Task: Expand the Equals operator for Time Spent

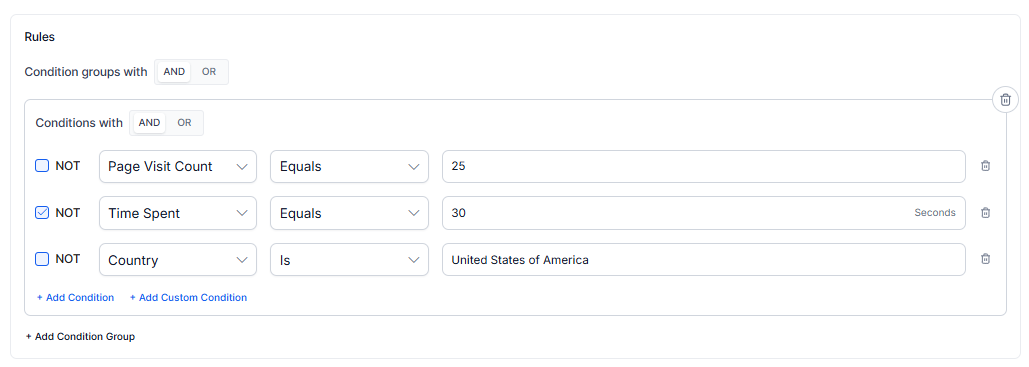Action: coord(349,213)
